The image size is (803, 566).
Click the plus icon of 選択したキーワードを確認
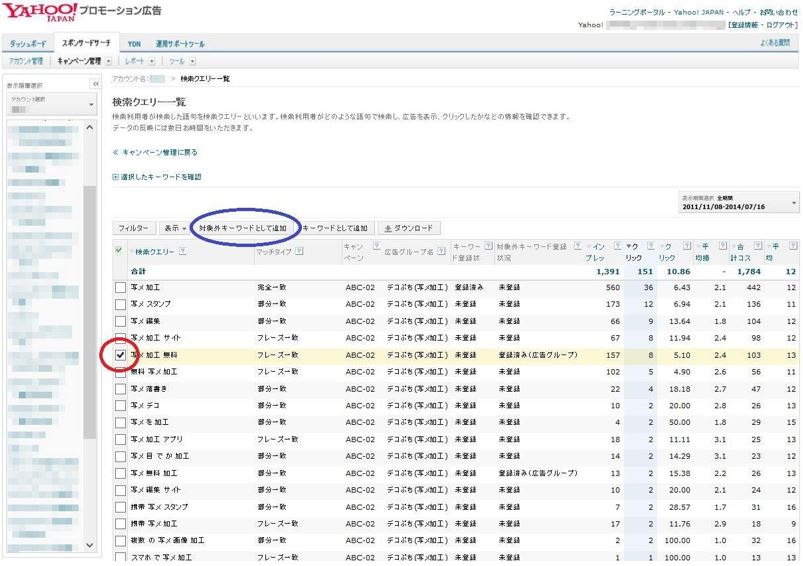tap(116, 177)
